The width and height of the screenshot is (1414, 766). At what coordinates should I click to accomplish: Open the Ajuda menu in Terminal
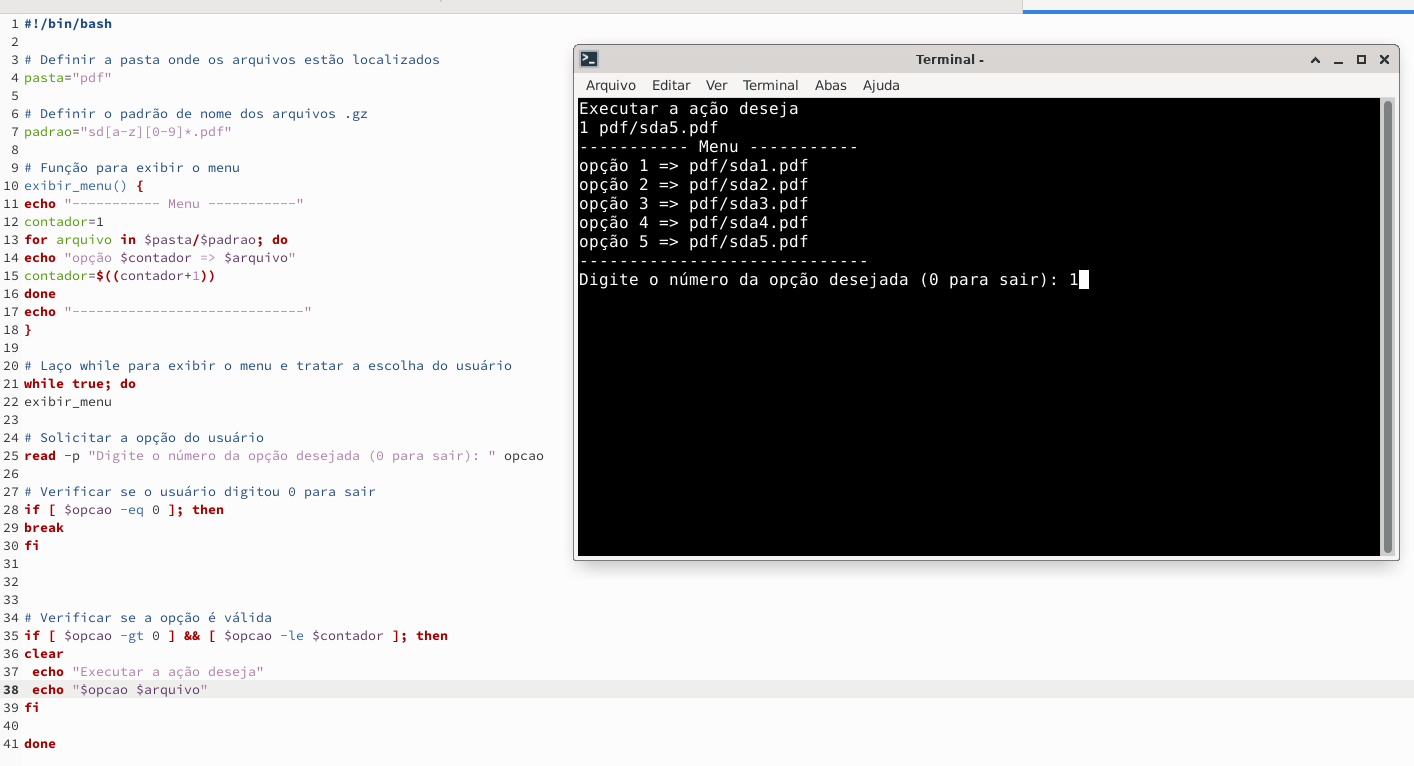click(x=881, y=85)
